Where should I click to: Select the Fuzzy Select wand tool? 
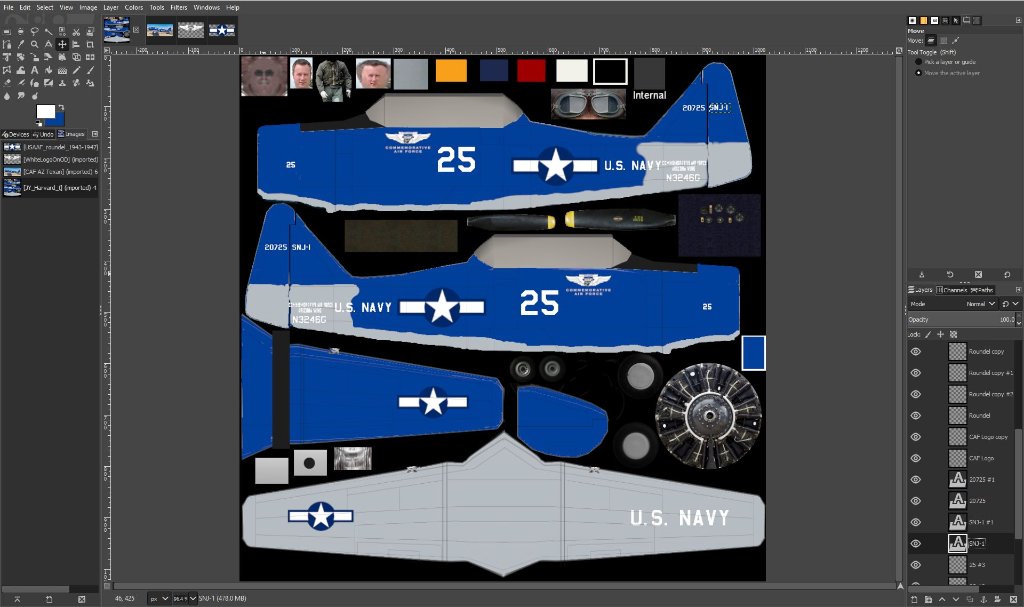[48, 31]
